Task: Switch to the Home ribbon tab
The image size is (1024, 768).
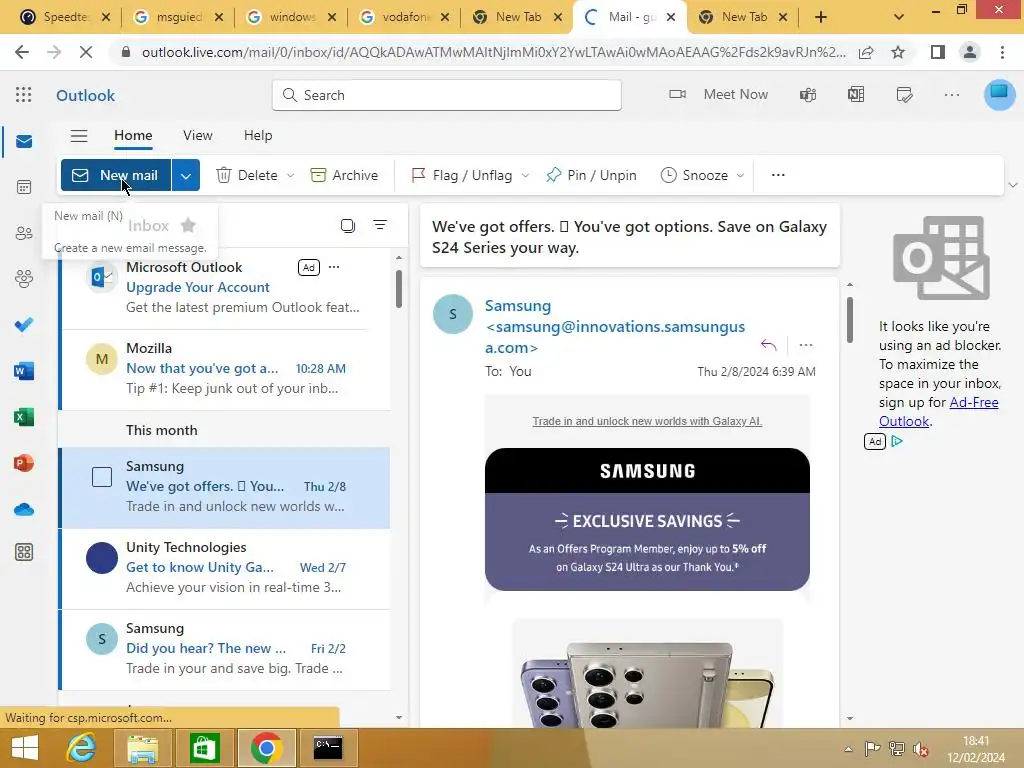Action: [x=133, y=135]
